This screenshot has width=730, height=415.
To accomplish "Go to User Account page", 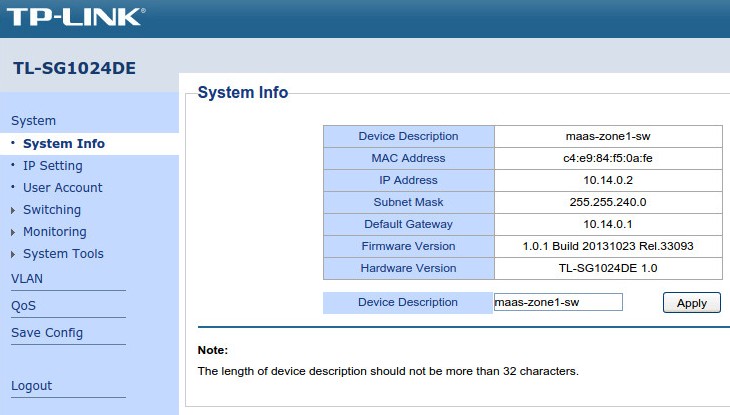I will [62, 188].
